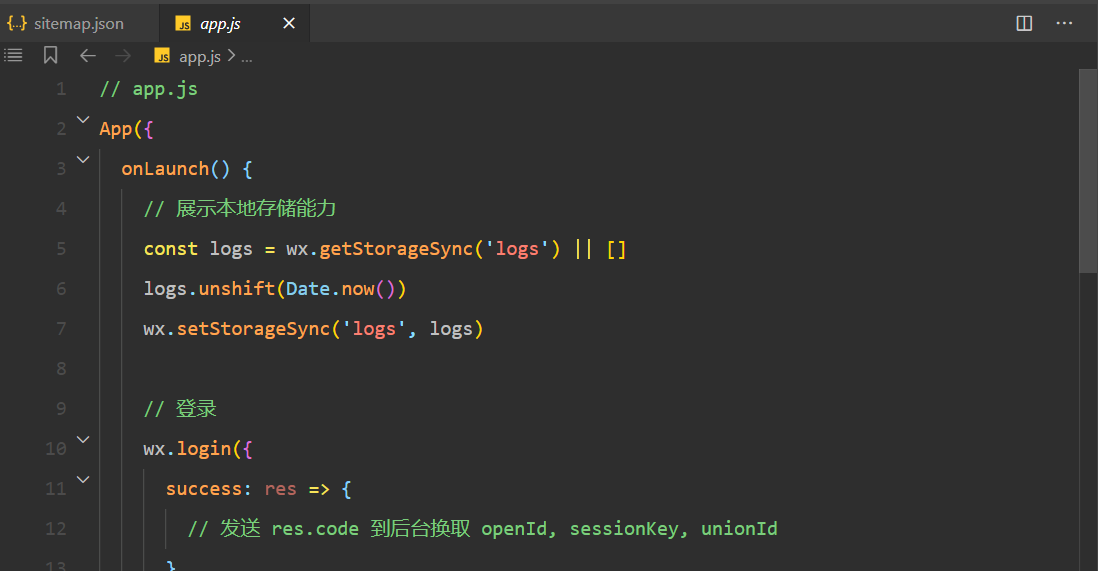Click 'Date' on line 6
The width and height of the screenshot is (1098, 571).
pos(307,289)
